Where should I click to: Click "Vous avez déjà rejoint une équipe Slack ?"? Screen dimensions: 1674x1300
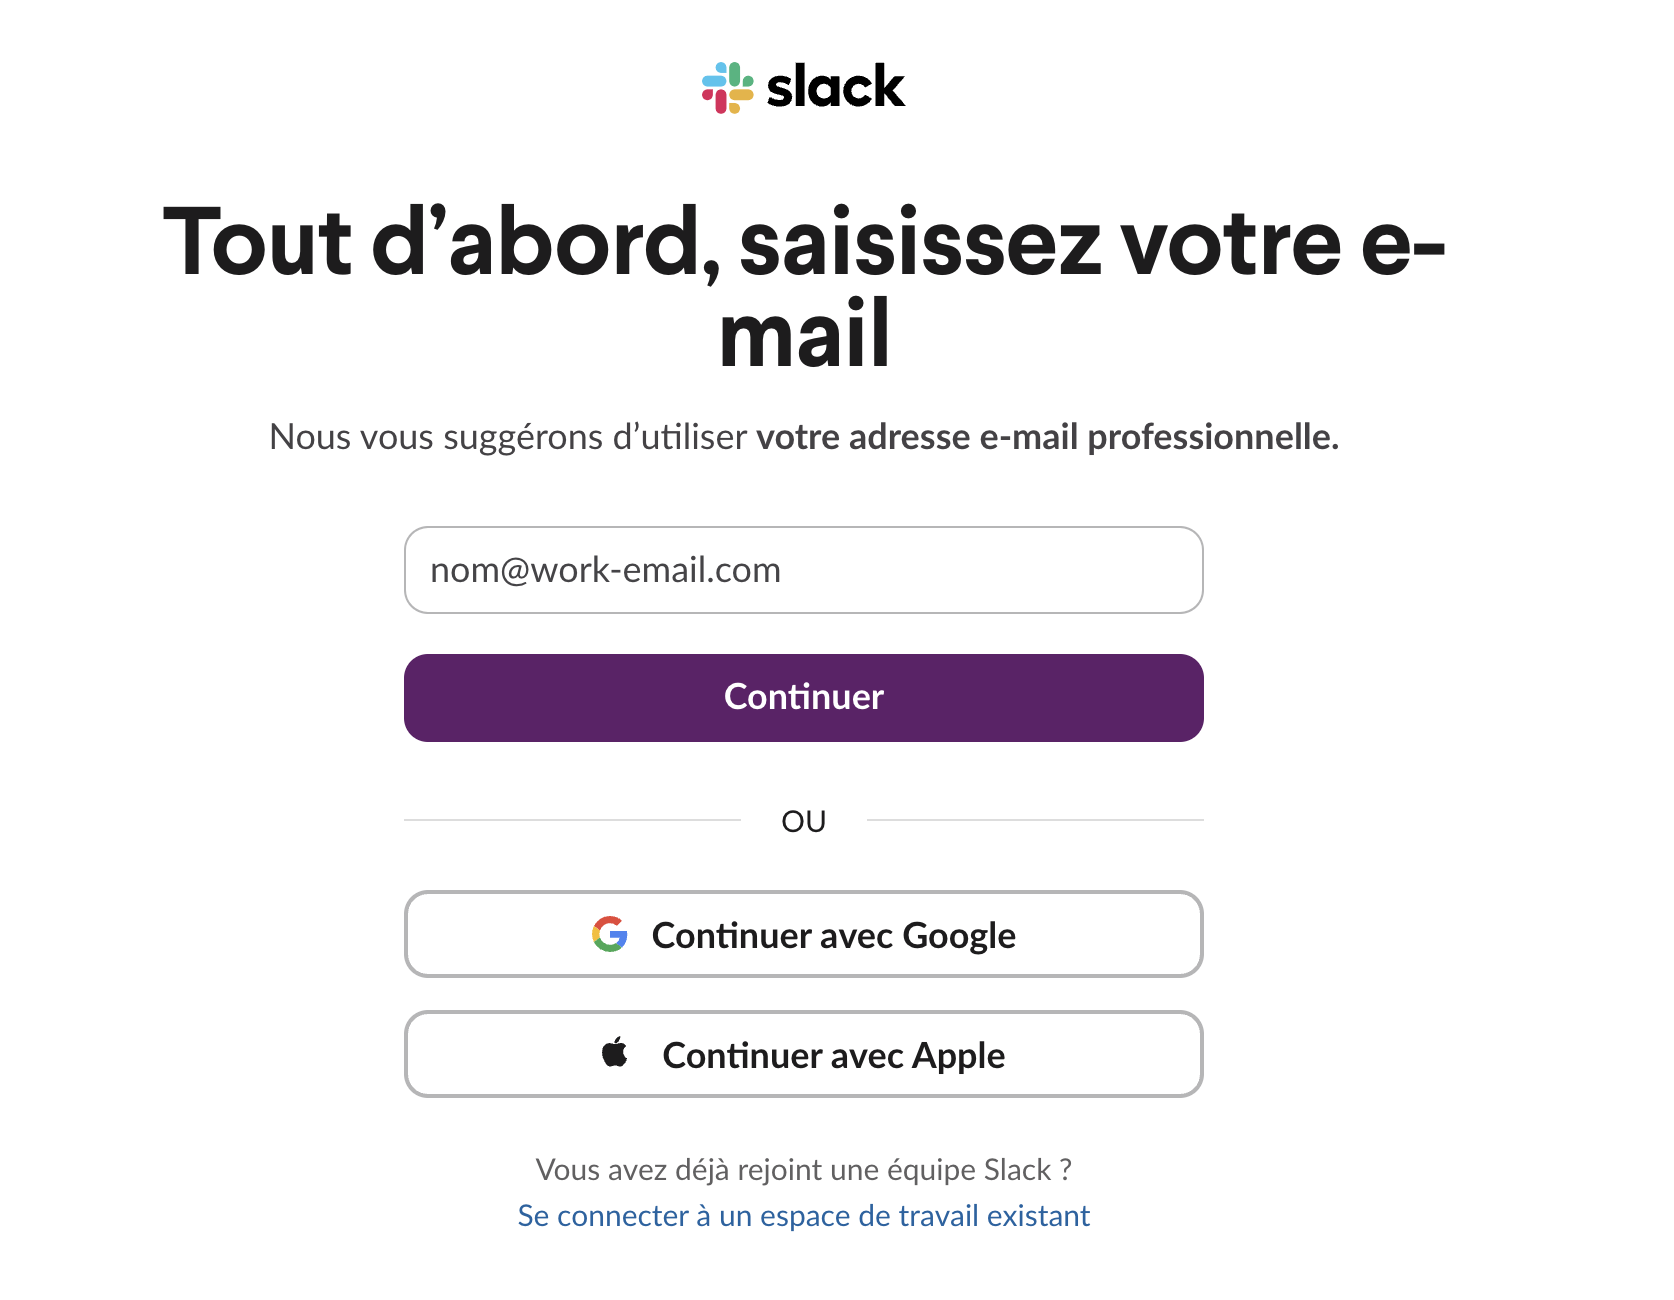click(803, 1169)
